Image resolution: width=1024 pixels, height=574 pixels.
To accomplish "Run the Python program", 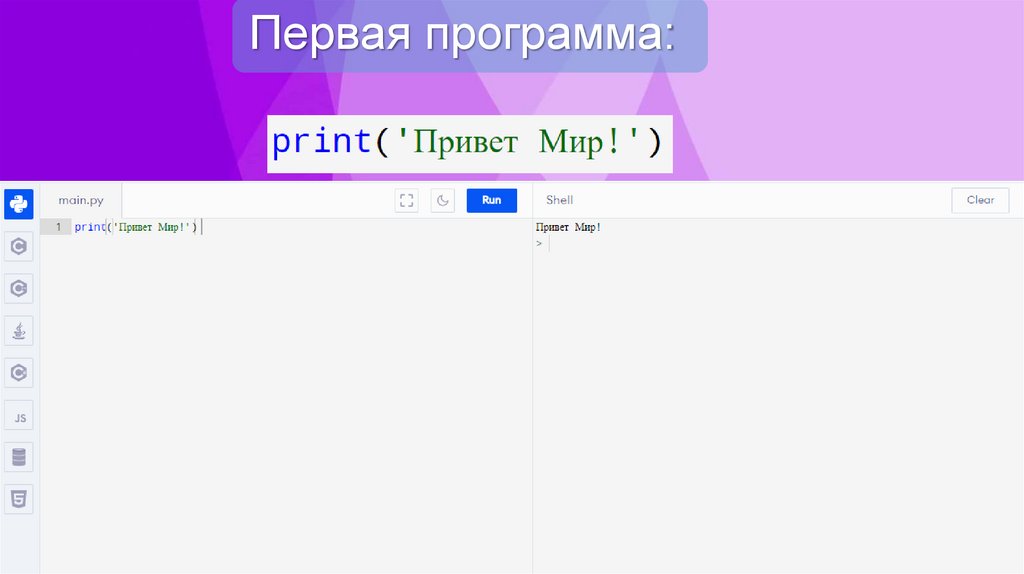I will 492,200.
